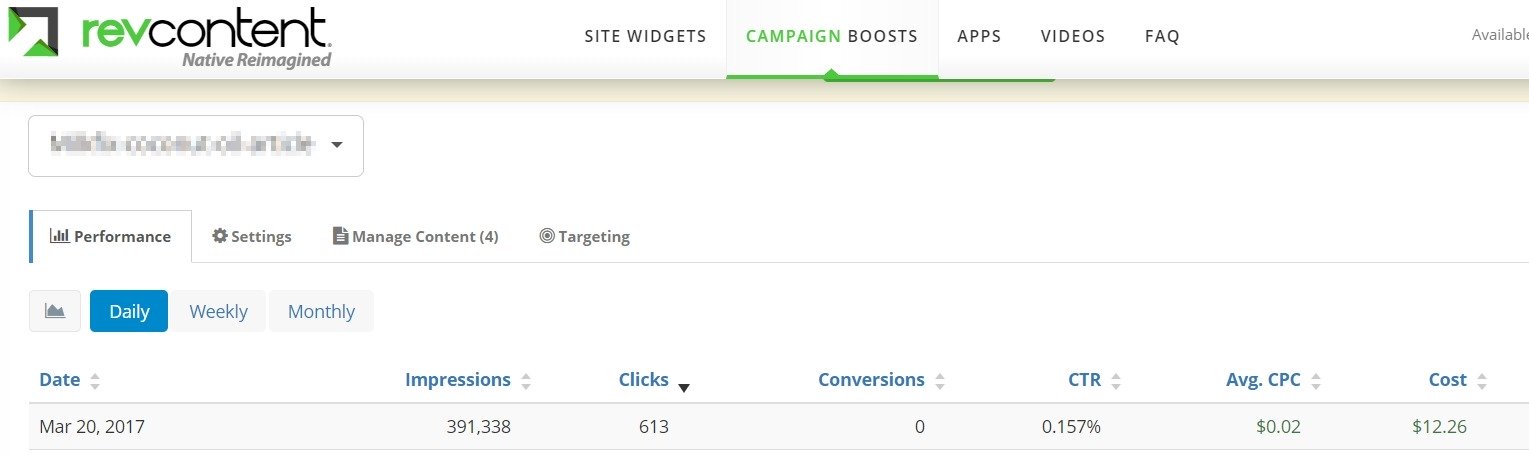The height and width of the screenshot is (456, 1529).
Task: Go to Site Widgets
Action: tap(646, 36)
